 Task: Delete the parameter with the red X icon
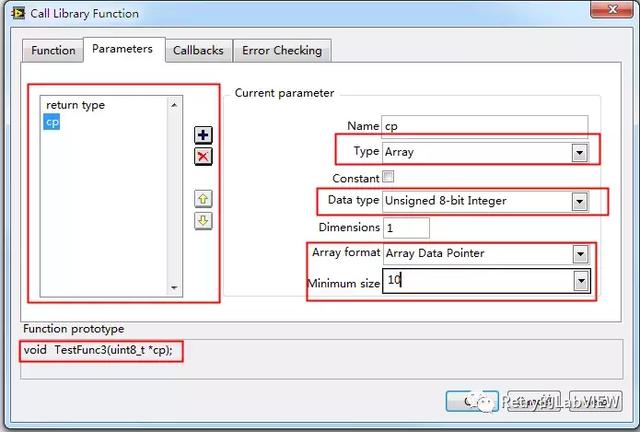click(203, 156)
